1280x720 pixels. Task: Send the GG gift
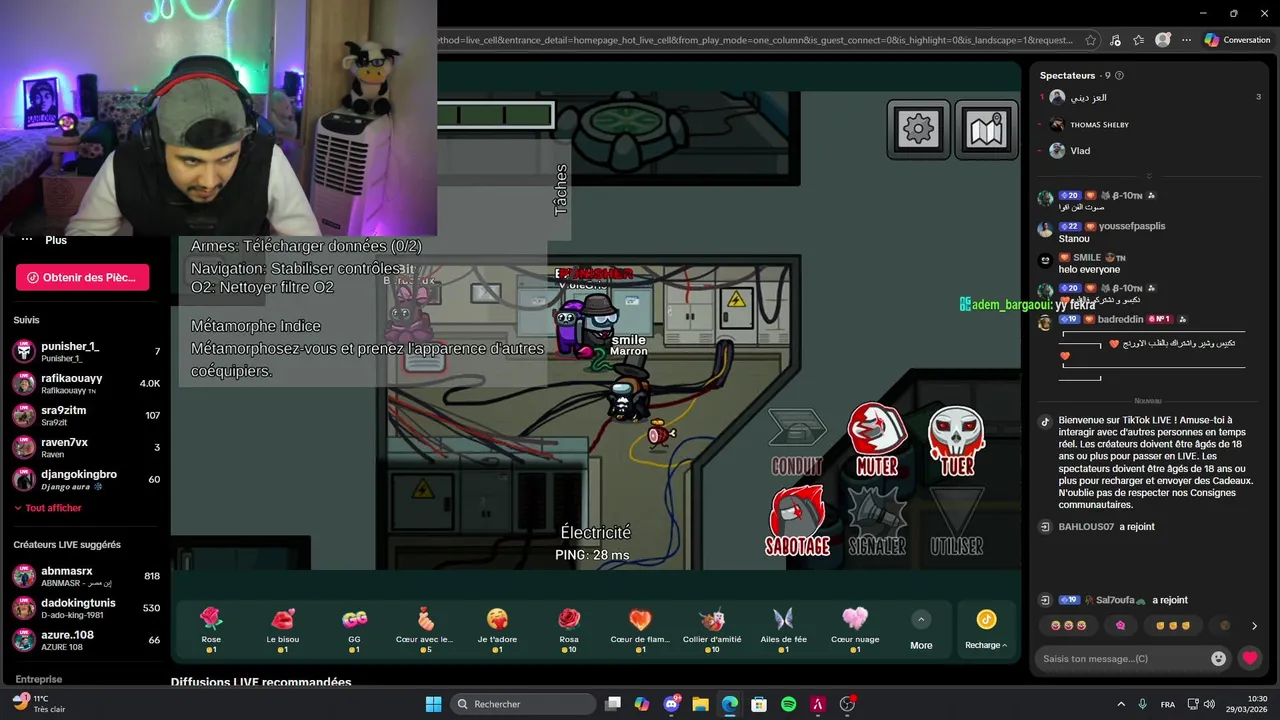point(354,630)
